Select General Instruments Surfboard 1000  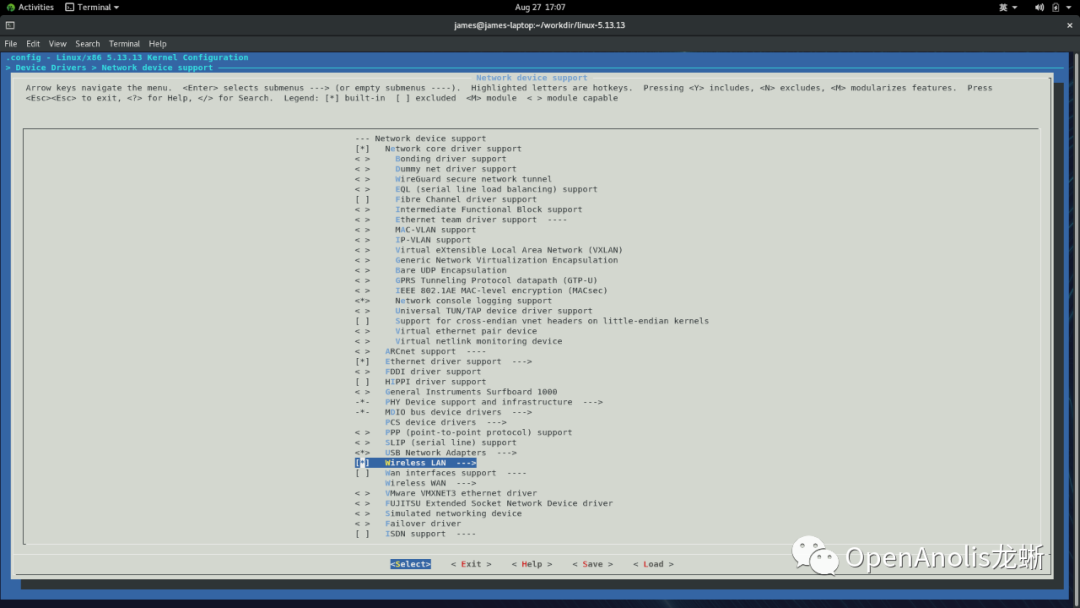click(x=471, y=392)
